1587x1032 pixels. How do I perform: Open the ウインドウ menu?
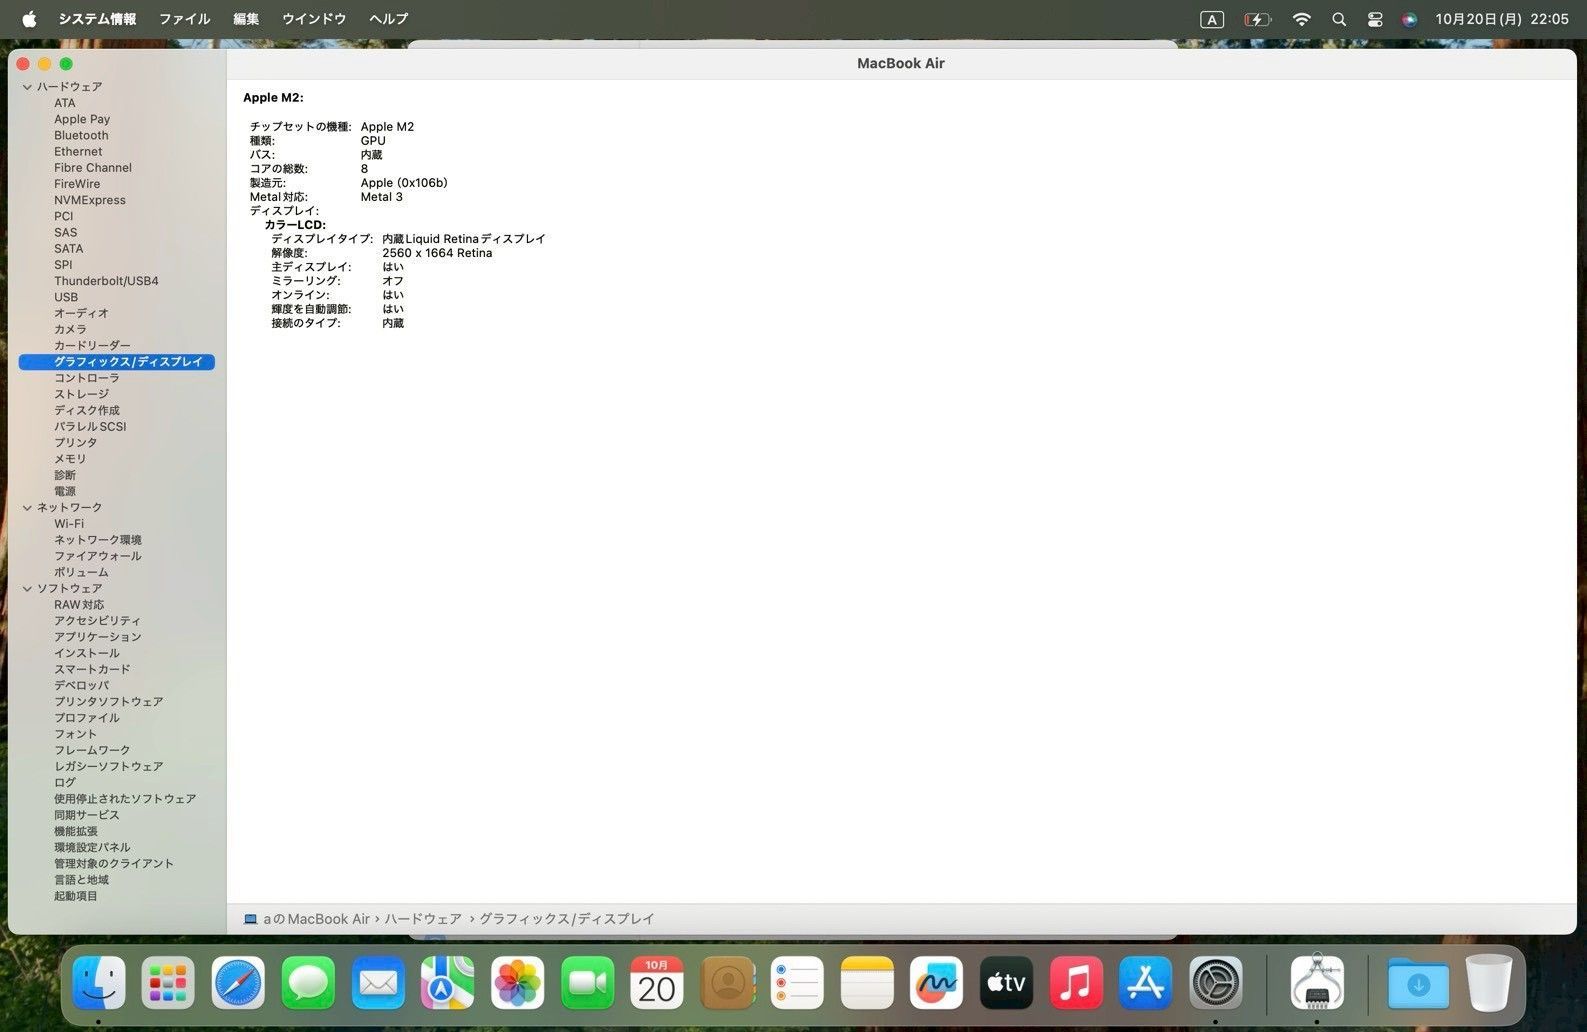(314, 19)
